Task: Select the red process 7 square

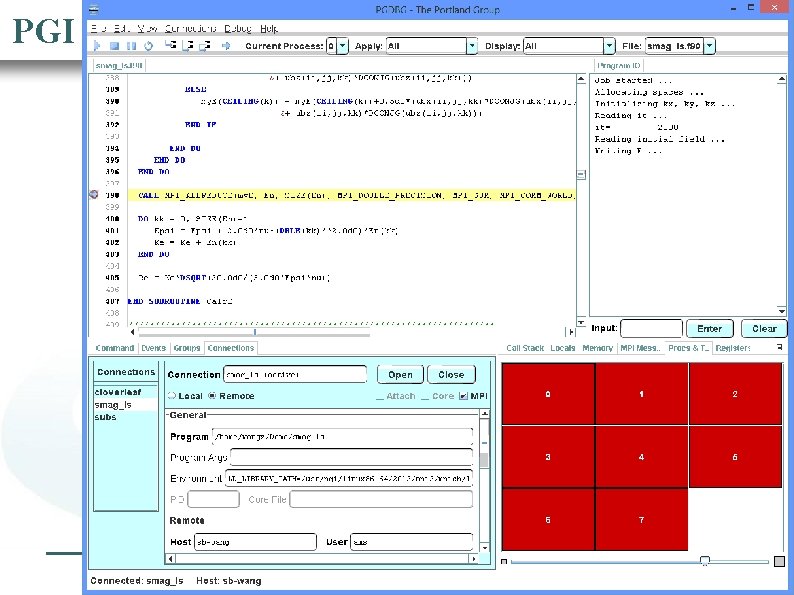Action: [x=641, y=520]
